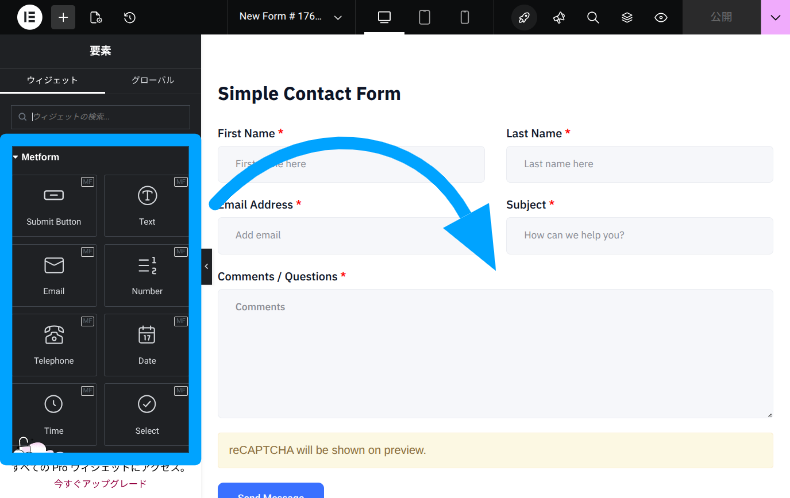
Task: Click the 公開 publish button
Action: (x=721, y=17)
